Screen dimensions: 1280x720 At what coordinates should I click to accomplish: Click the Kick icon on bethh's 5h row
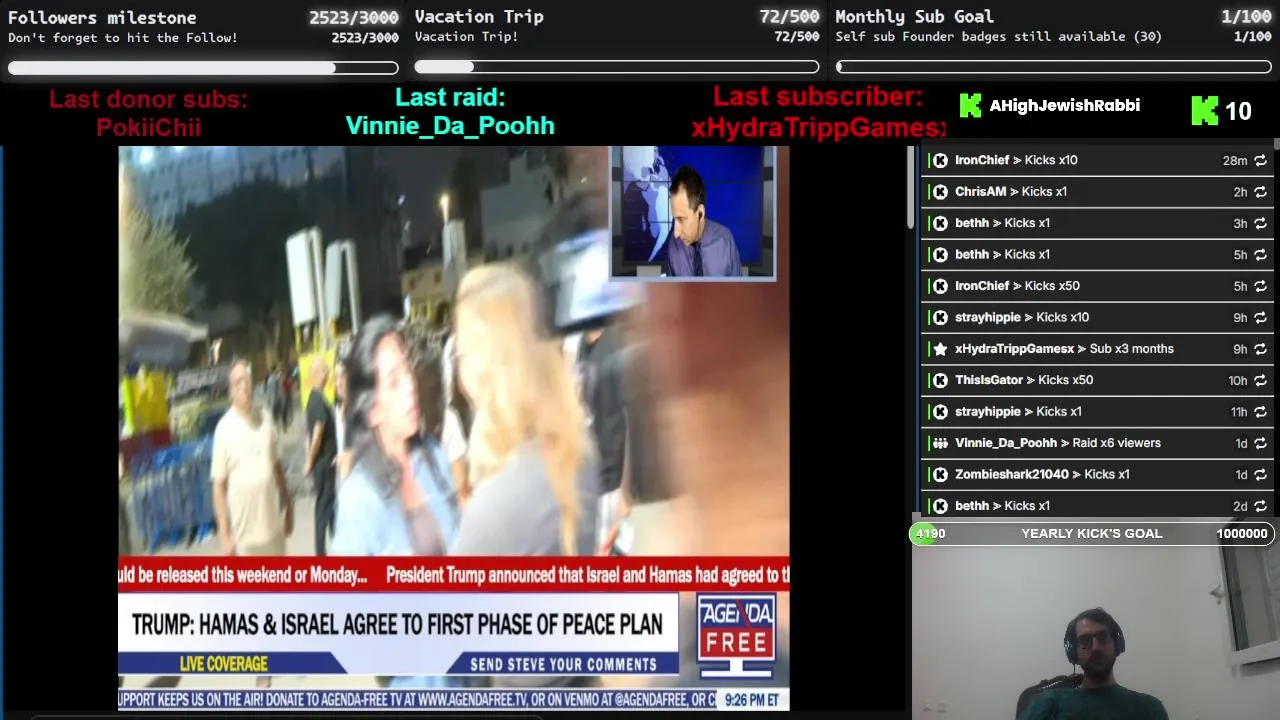[940, 255]
